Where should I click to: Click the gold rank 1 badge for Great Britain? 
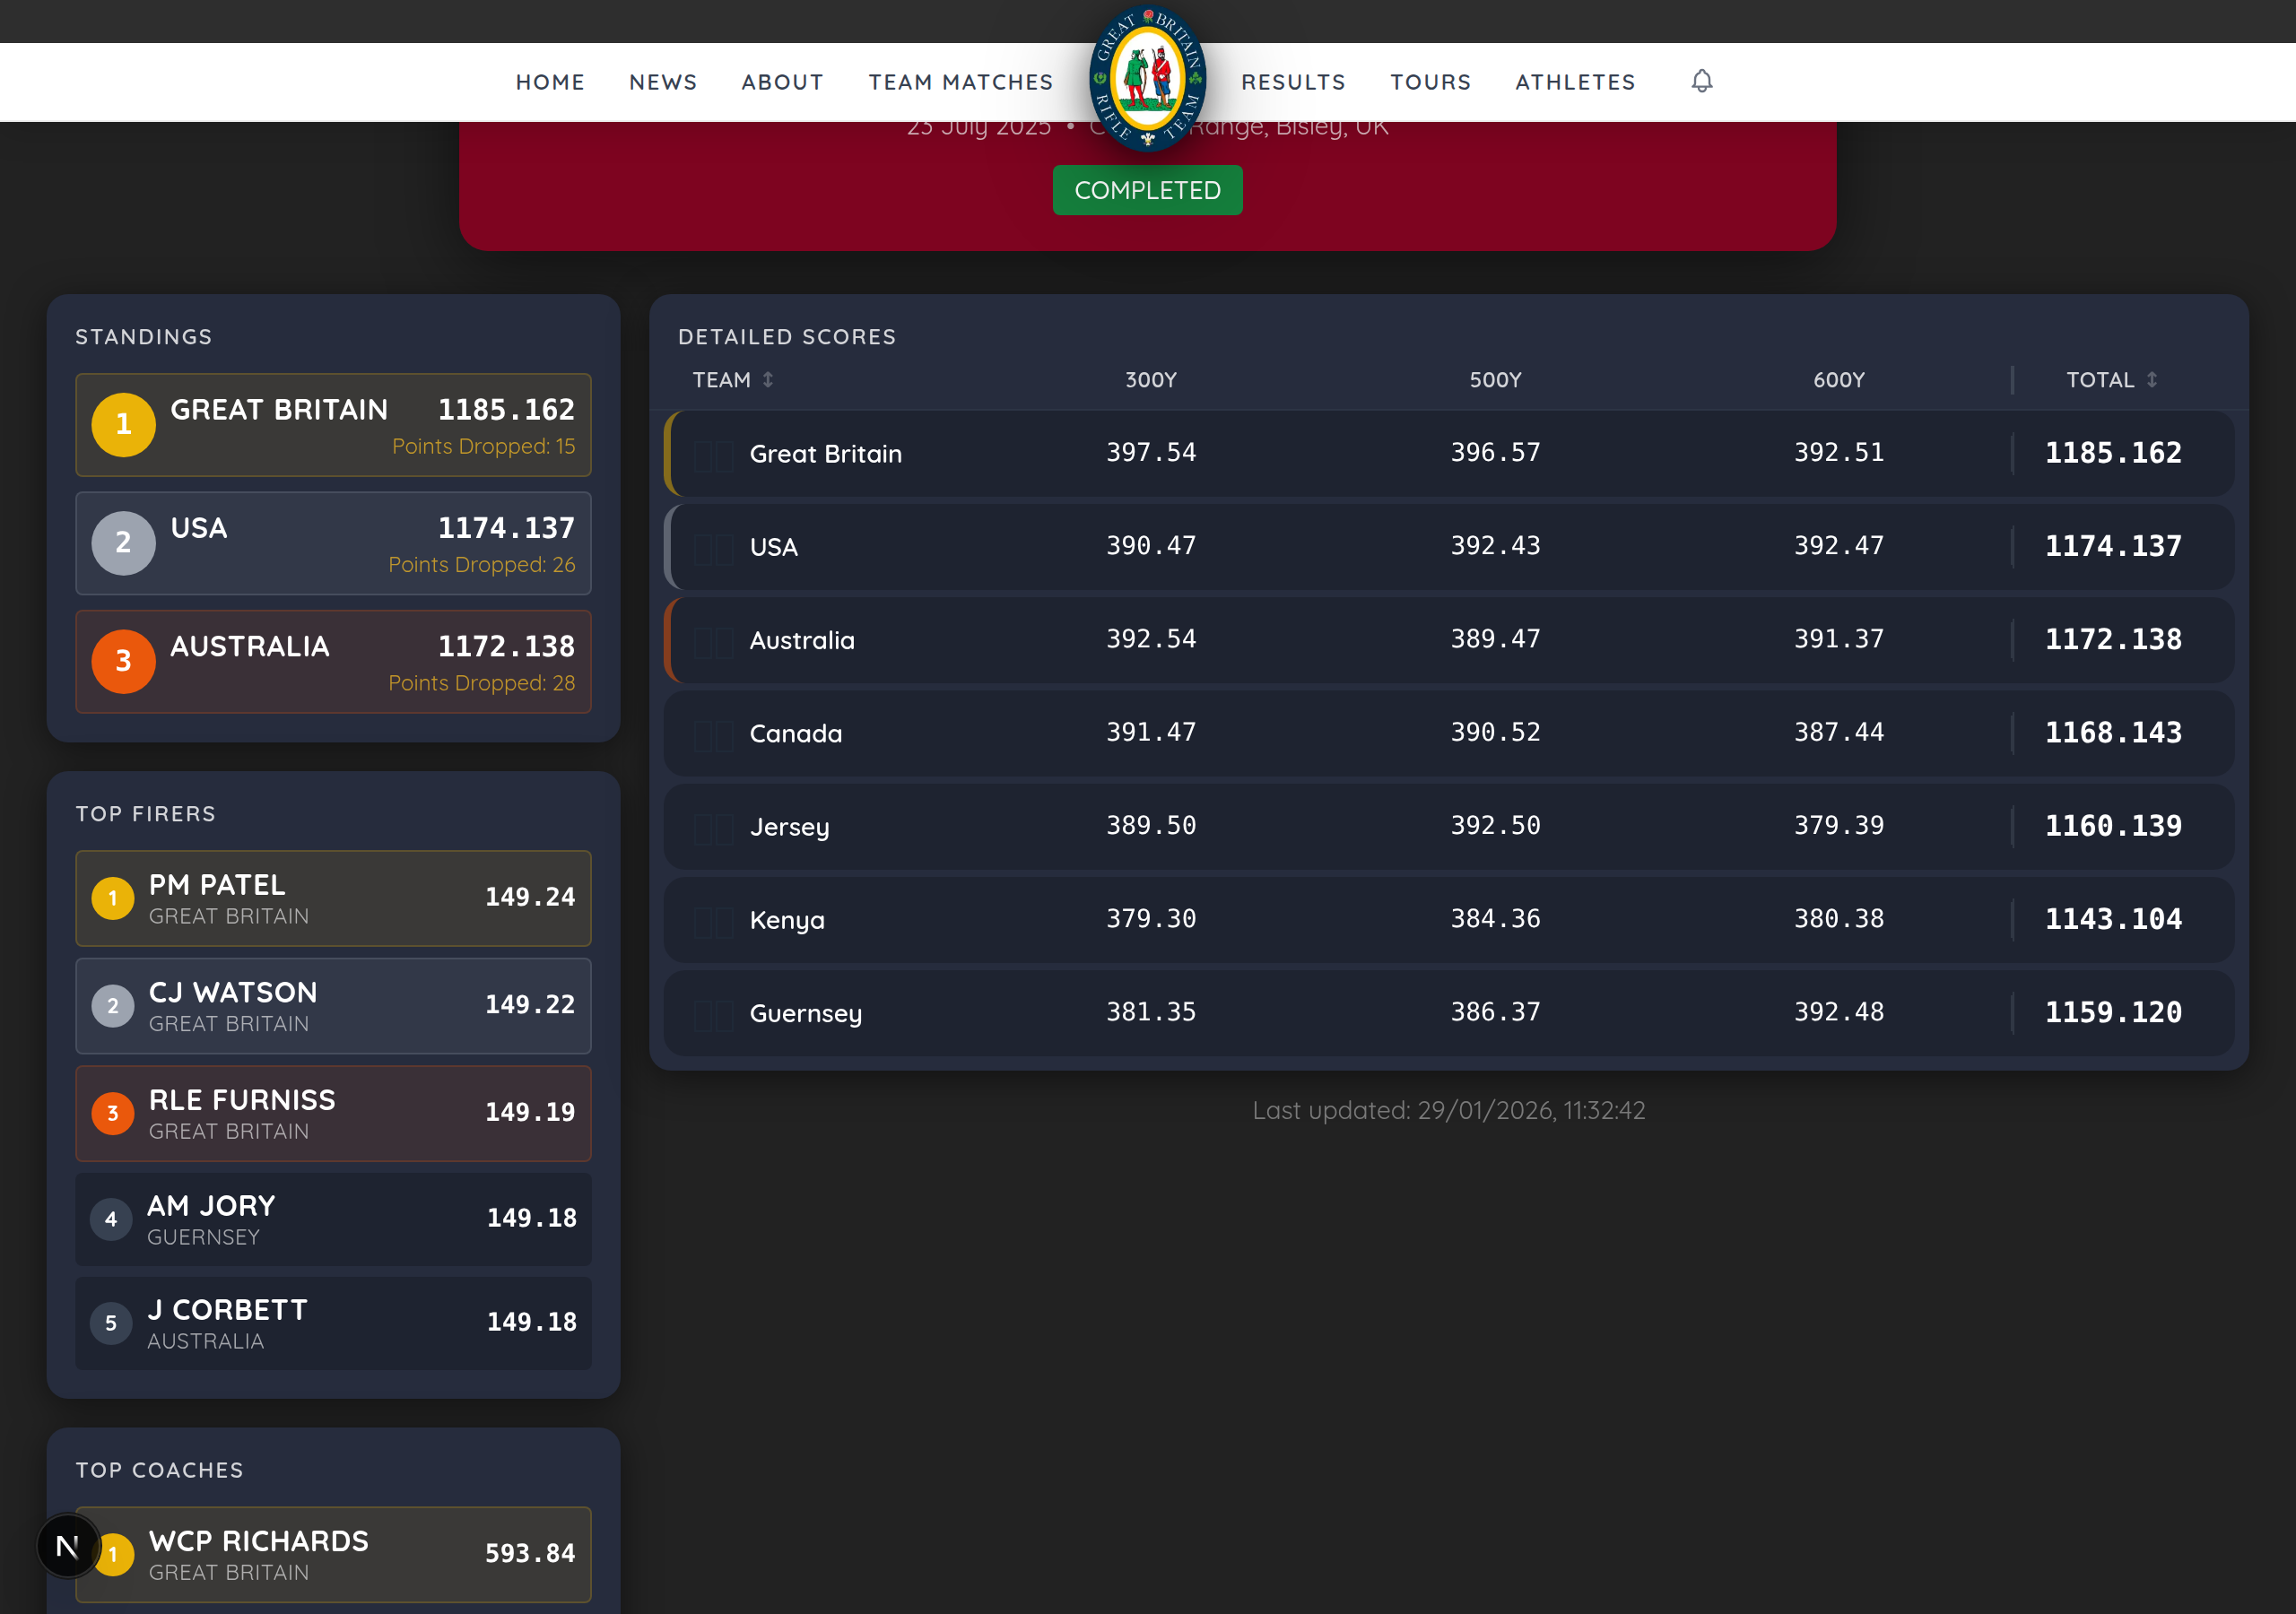coord(123,425)
